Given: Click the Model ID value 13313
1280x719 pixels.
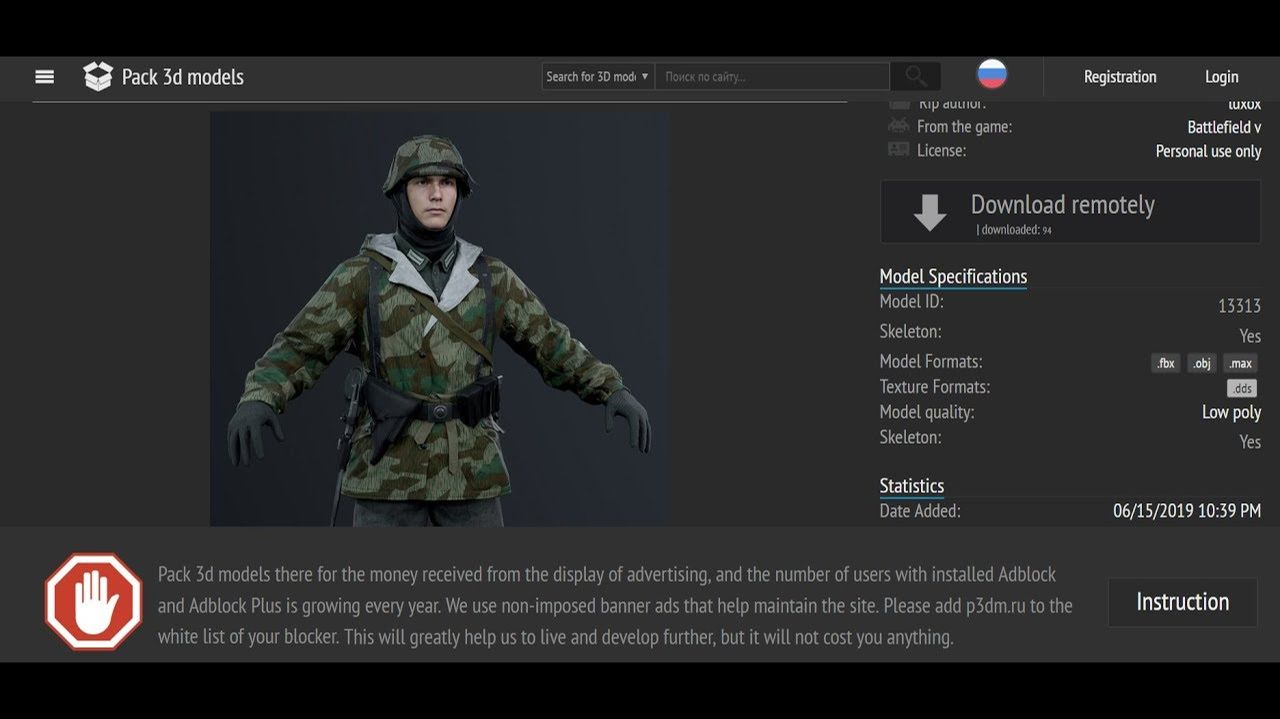Looking at the screenshot, I should click(1239, 307).
